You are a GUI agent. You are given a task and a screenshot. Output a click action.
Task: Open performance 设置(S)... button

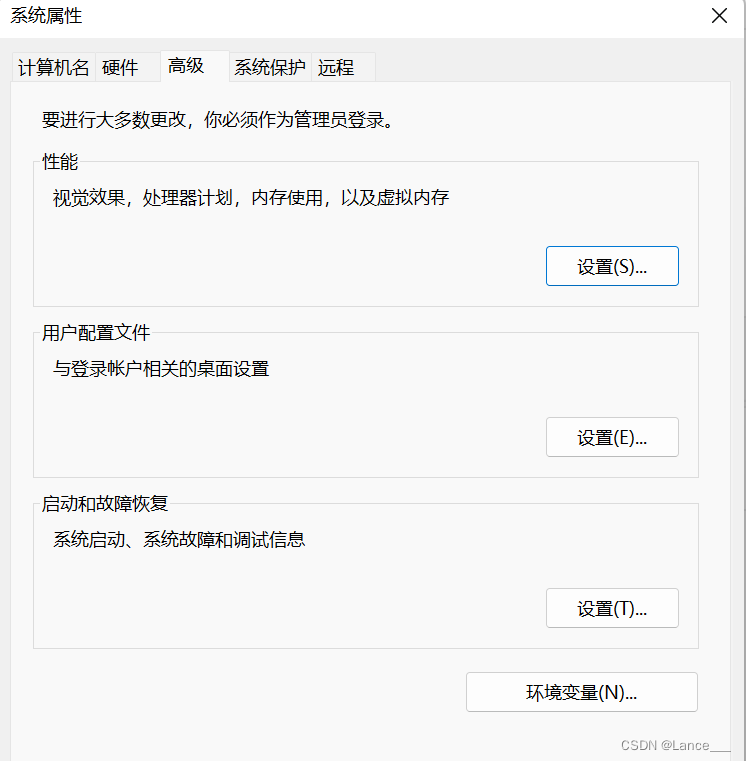pyautogui.click(x=612, y=266)
